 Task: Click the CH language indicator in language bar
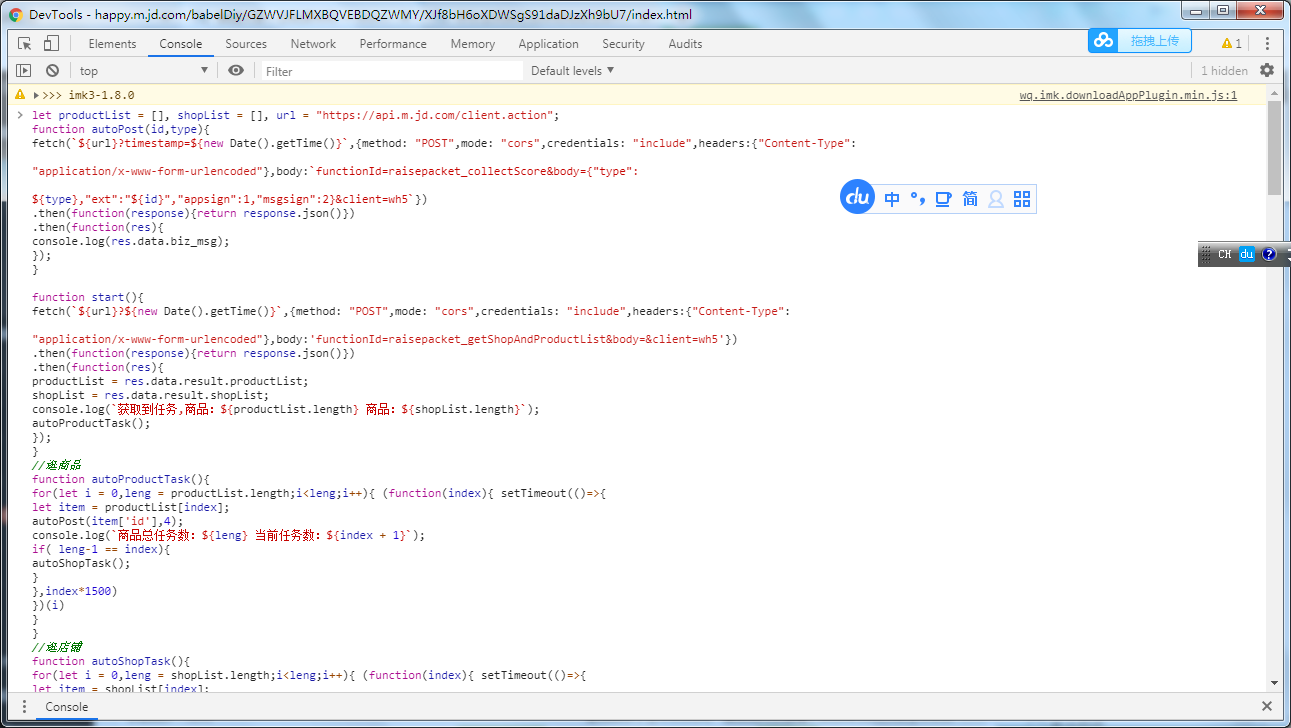click(1225, 254)
